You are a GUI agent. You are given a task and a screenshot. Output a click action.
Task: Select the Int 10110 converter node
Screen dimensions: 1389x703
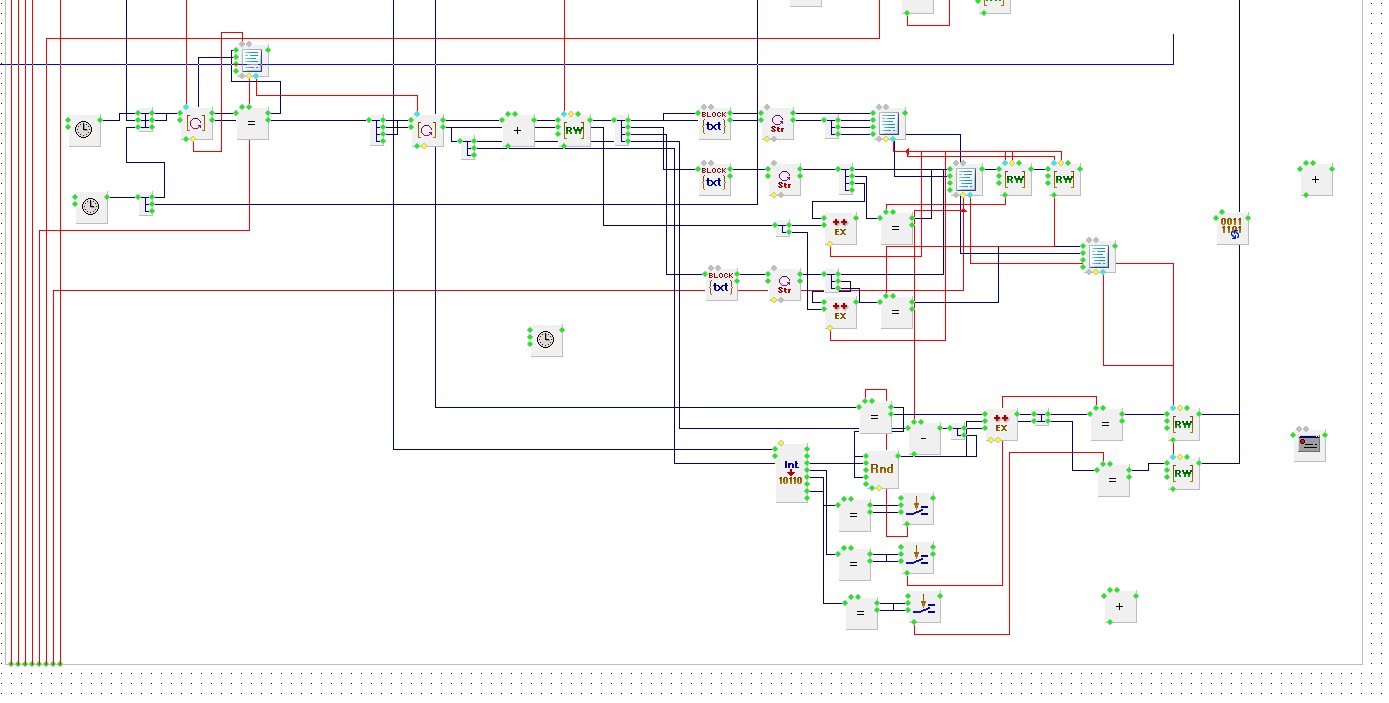[x=791, y=473]
